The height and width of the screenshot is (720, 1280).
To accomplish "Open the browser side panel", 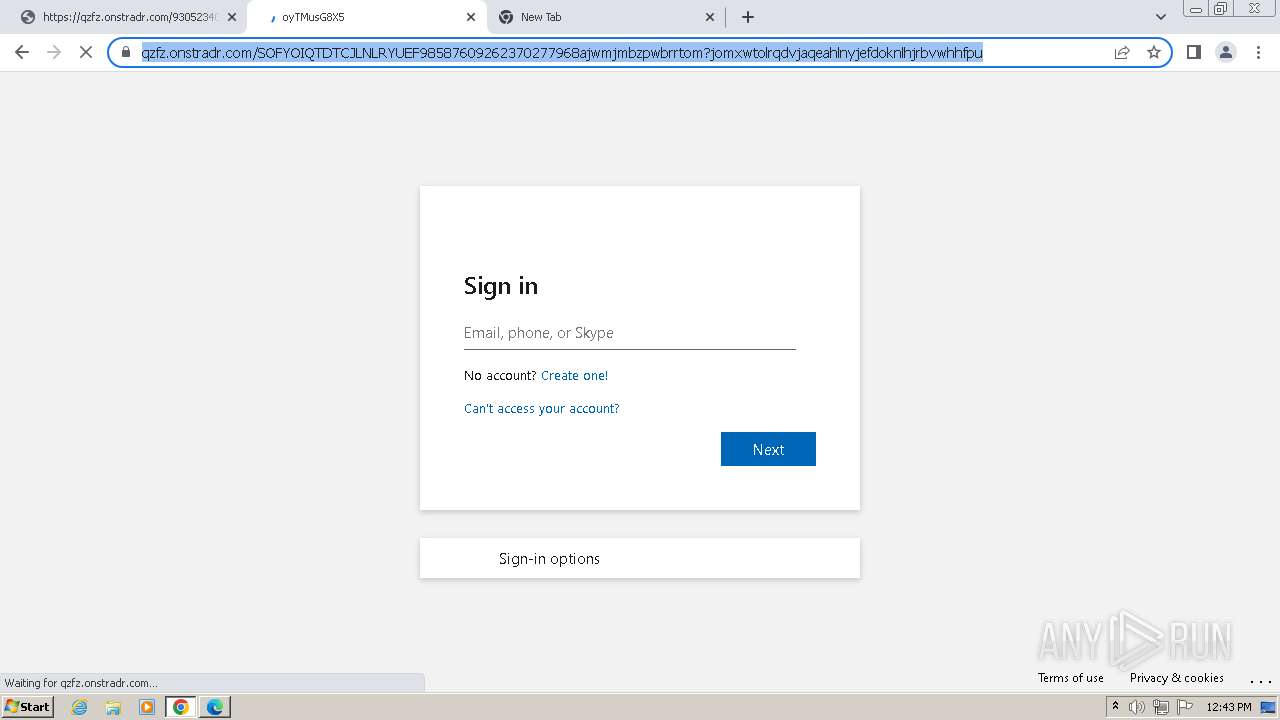I will 1193,52.
